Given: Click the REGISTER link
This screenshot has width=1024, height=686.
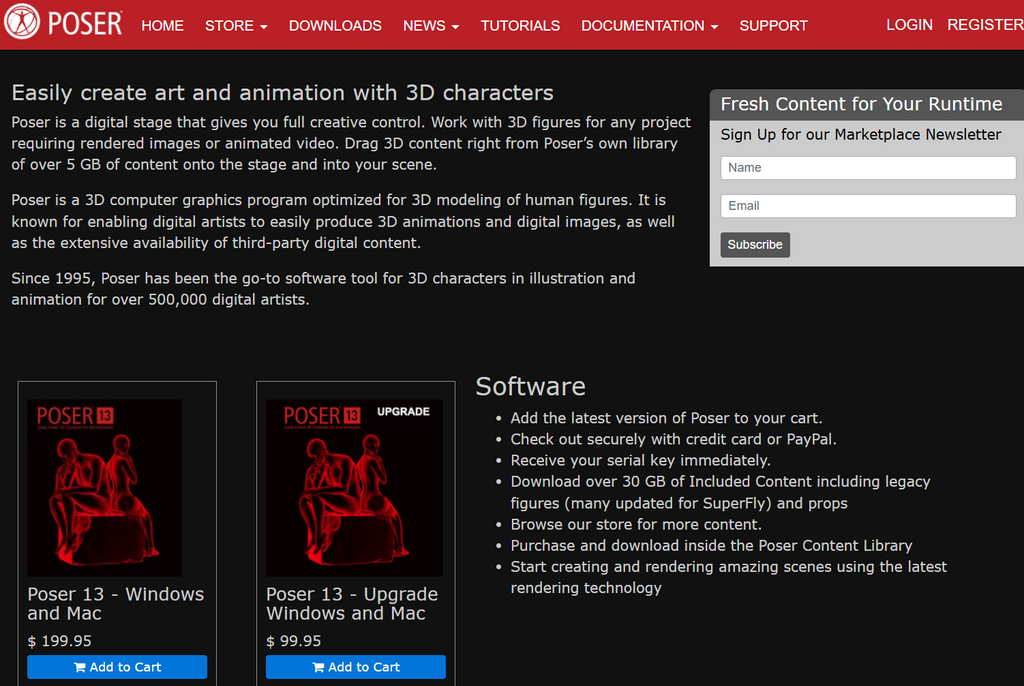Looking at the screenshot, I should [984, 25].
